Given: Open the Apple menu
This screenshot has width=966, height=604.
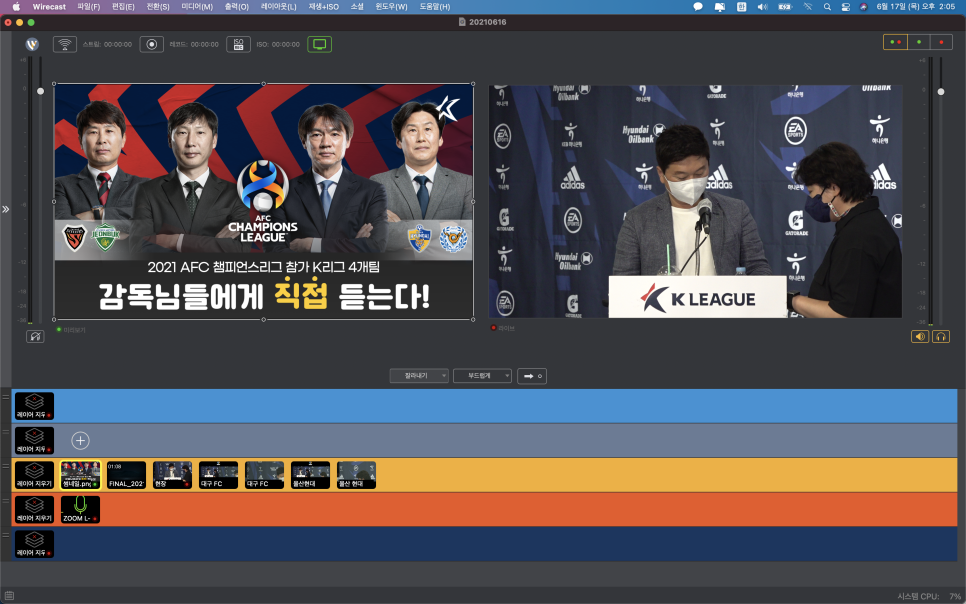Looking at the screenshot, I should click(16, 7).
